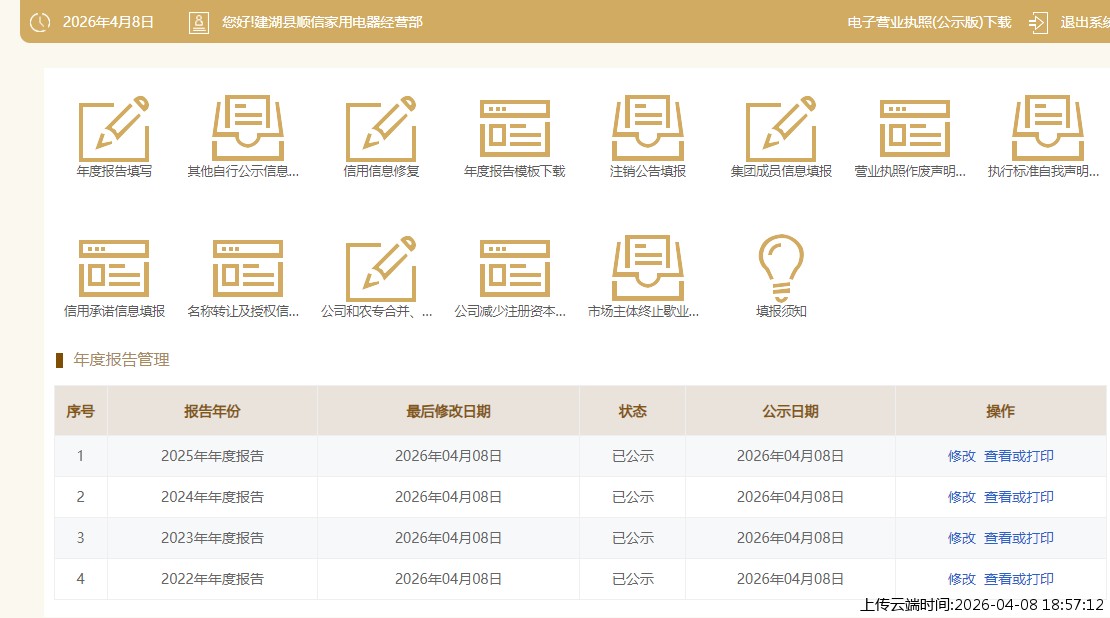Viewport: 1110px width, 618px height.
Task: Open 公司和农专合并 pencil icon
Action: 381,269
